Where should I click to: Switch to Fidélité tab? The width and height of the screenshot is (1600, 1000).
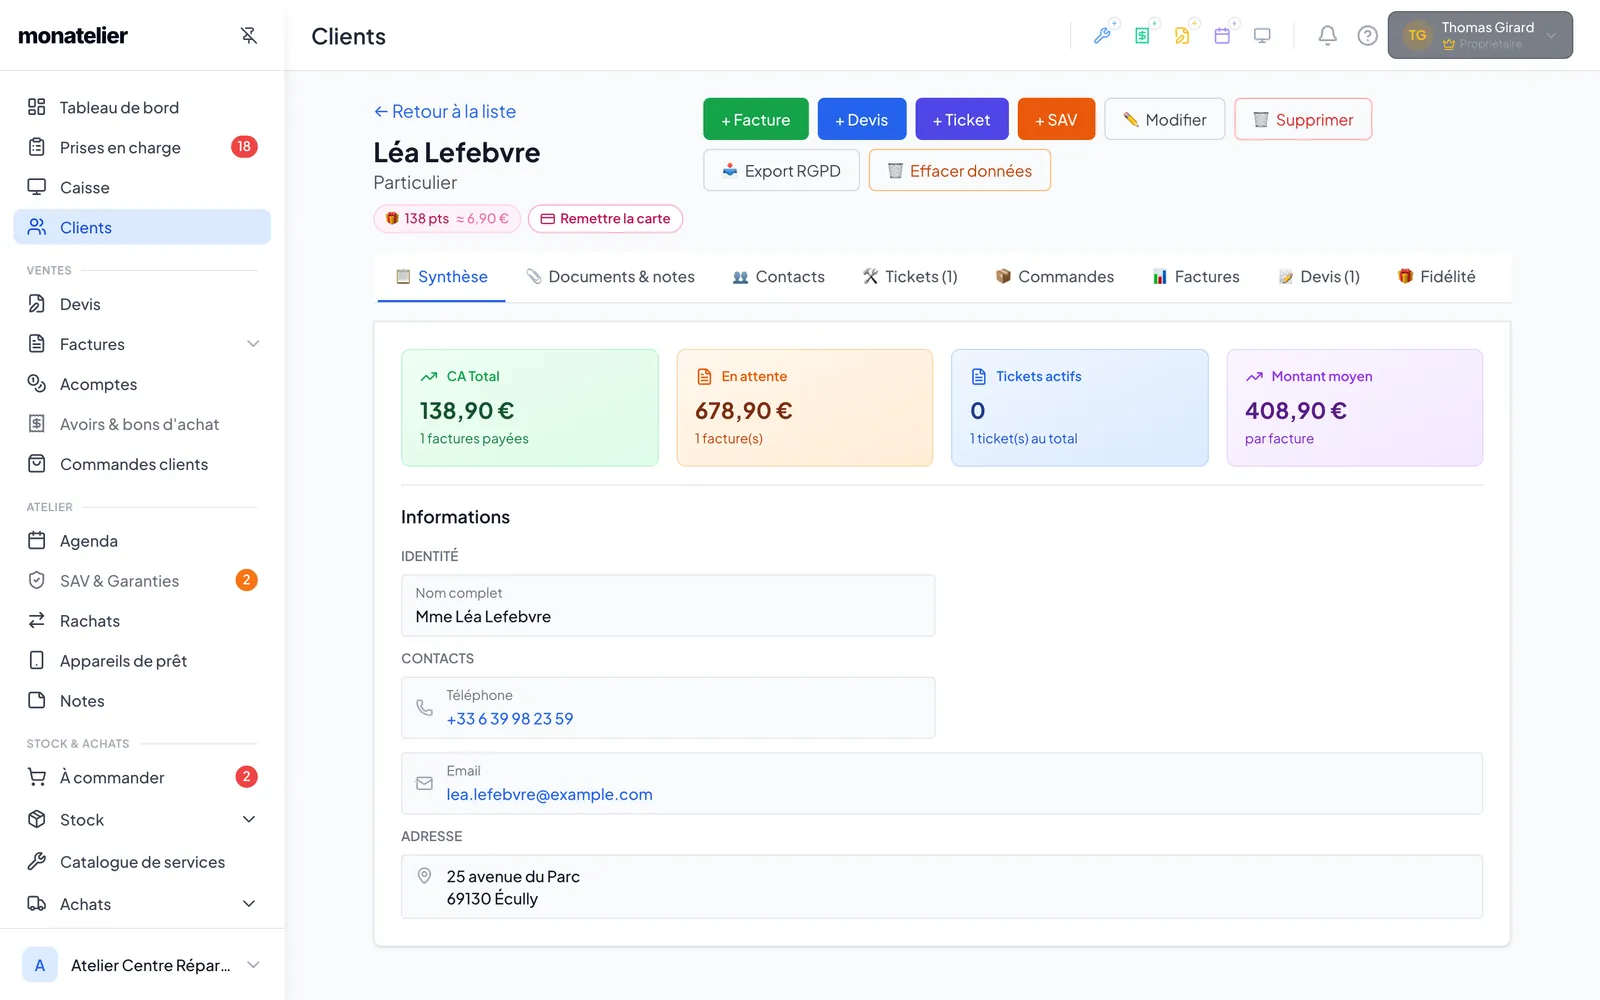coord(1436,277)
